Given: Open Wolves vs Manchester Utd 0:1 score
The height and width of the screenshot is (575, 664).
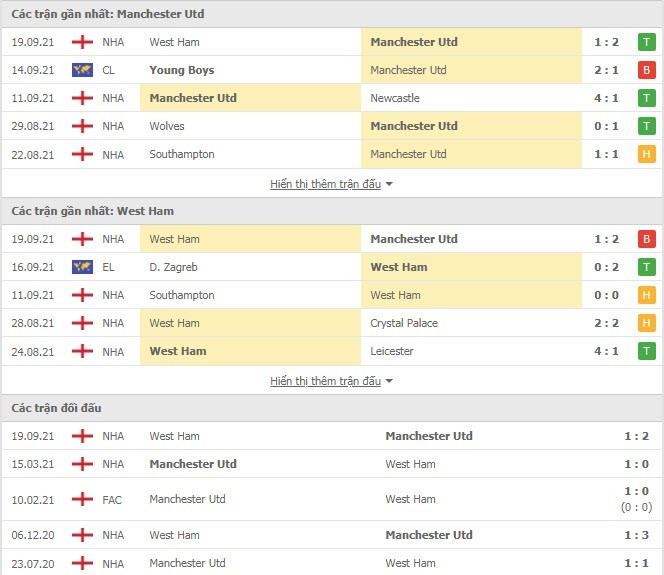Looking at the screenshot, I should [606, 126].
